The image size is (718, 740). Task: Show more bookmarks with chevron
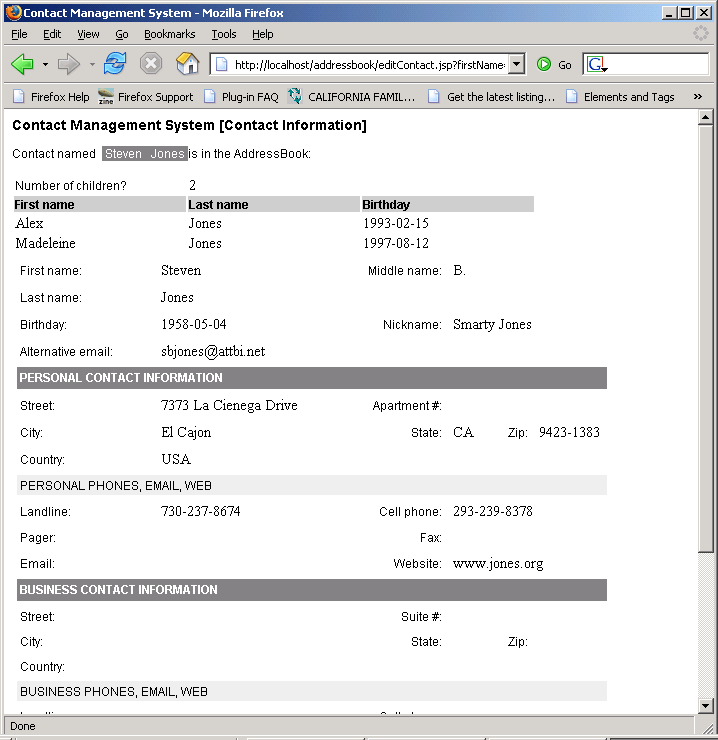697,97
